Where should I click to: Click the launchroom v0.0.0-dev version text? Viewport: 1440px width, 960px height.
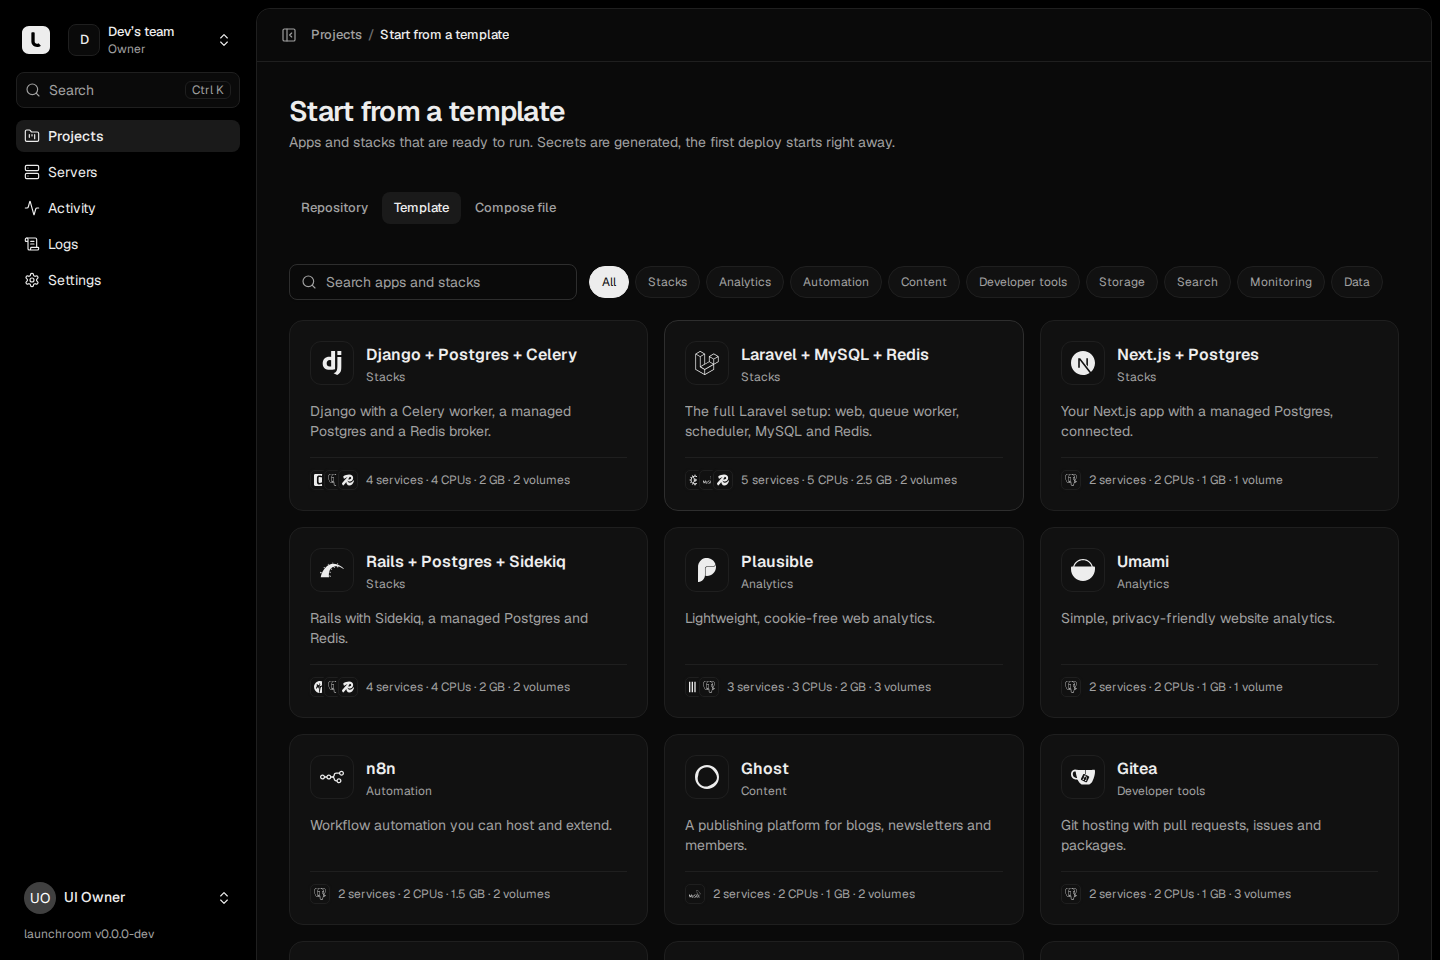pos(89,934)
